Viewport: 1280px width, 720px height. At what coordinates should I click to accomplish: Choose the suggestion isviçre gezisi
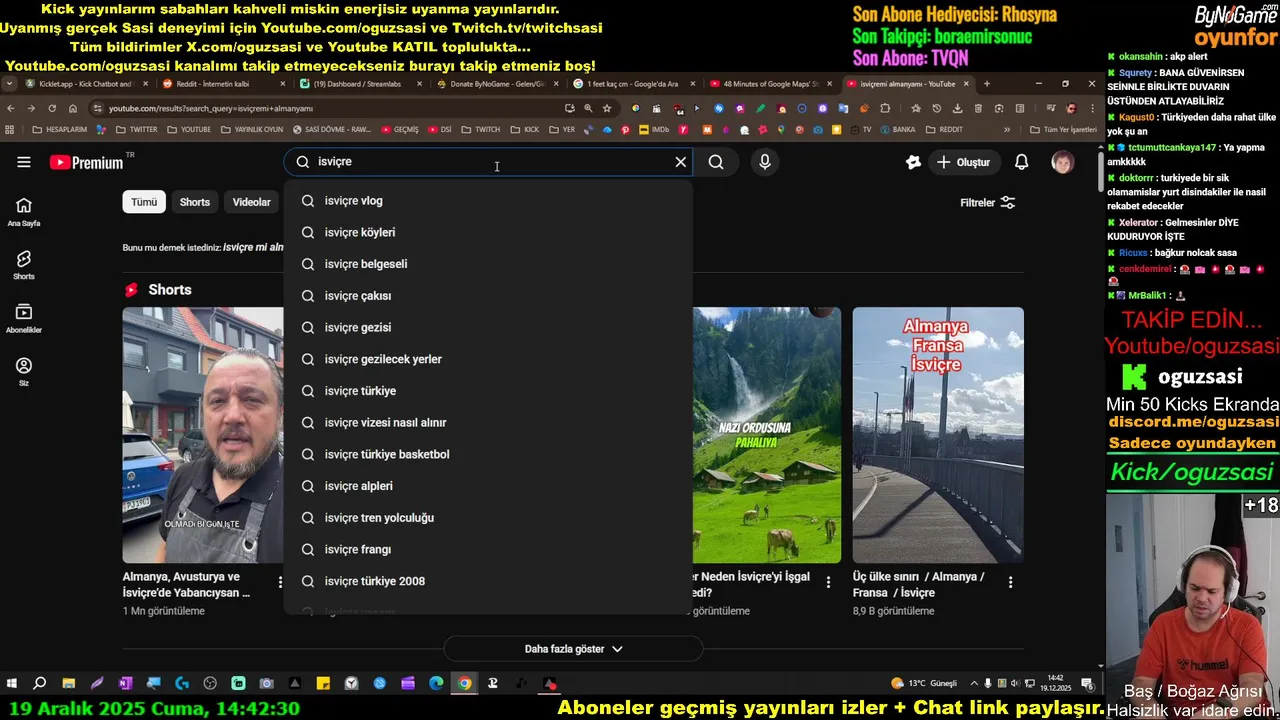pos(488,327)
